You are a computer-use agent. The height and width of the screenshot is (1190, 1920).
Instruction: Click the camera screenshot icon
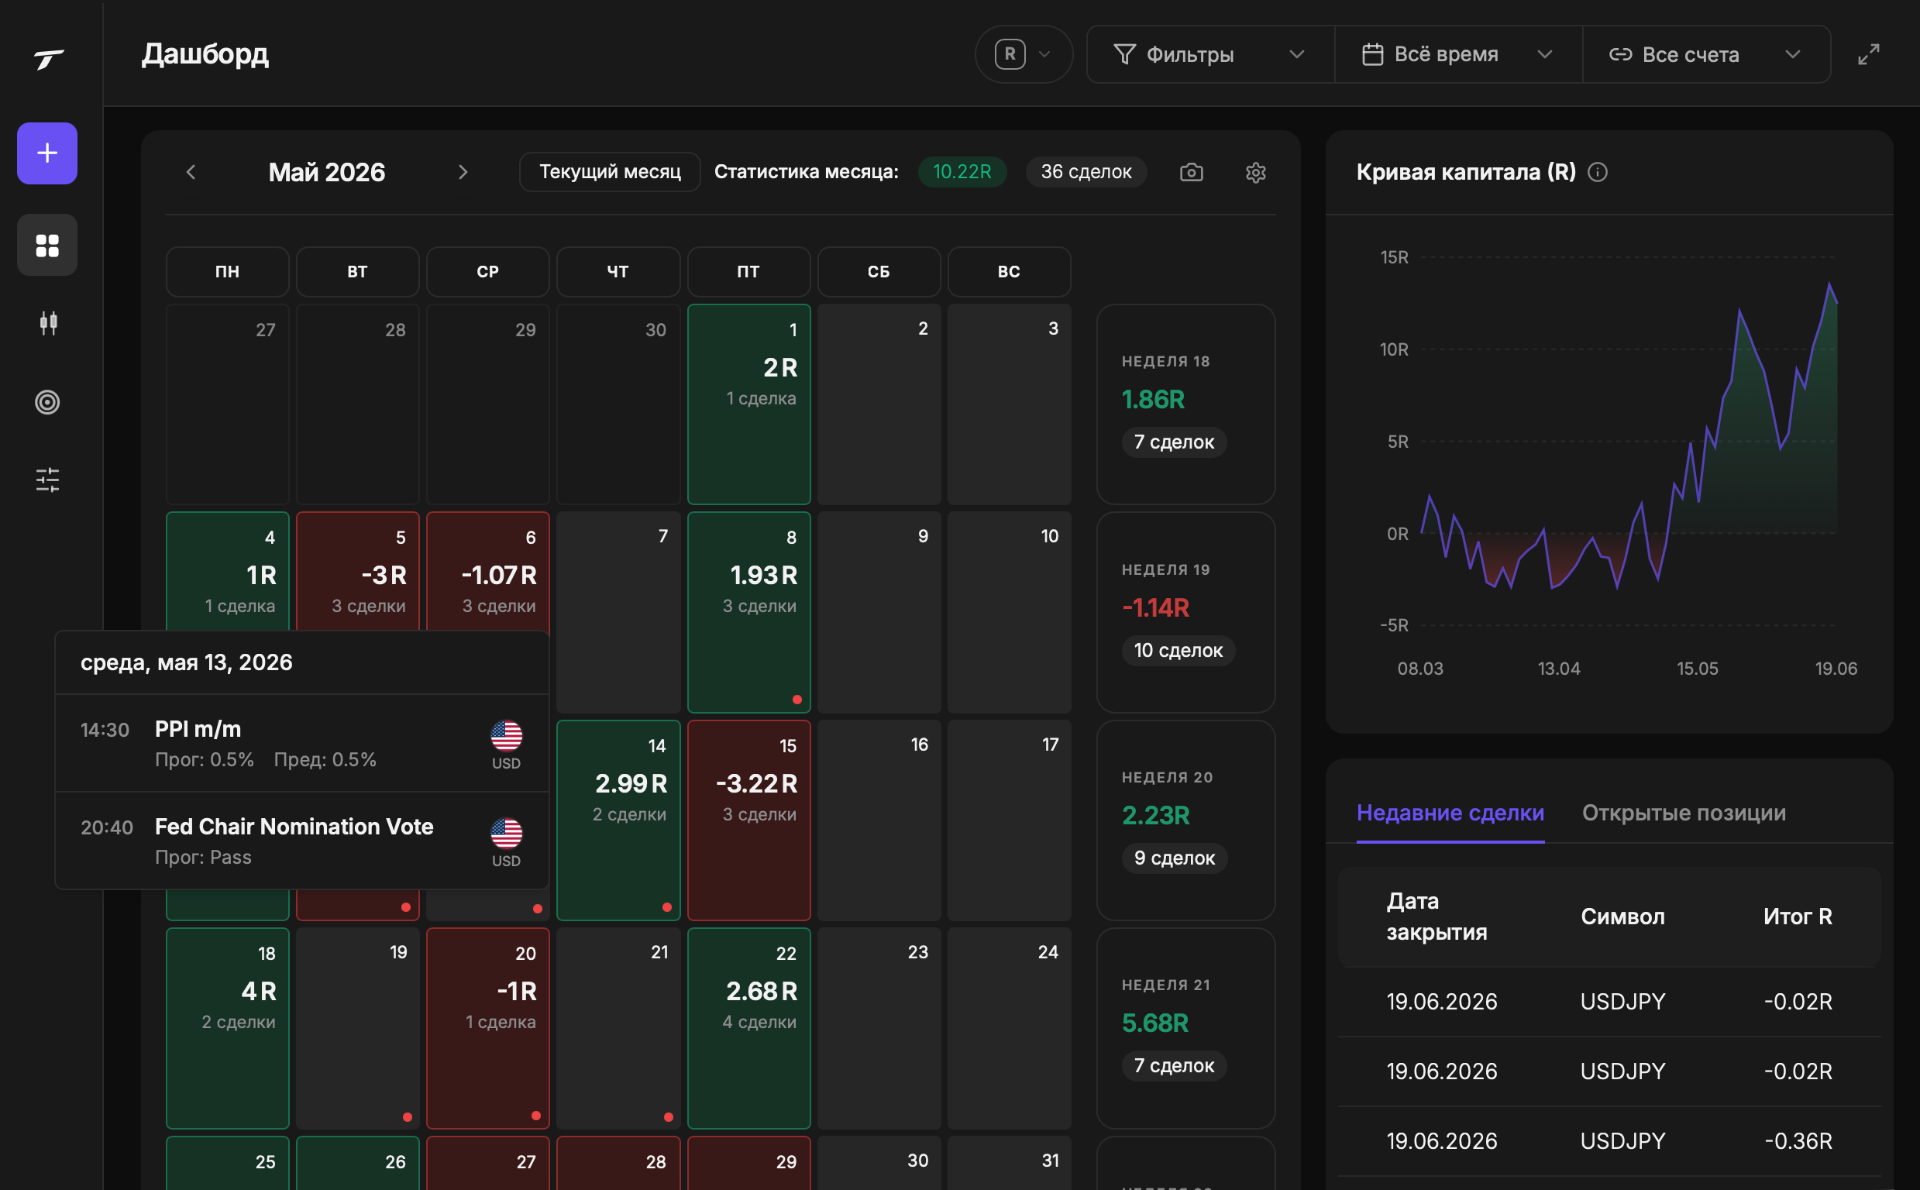tap(1191, 172)
